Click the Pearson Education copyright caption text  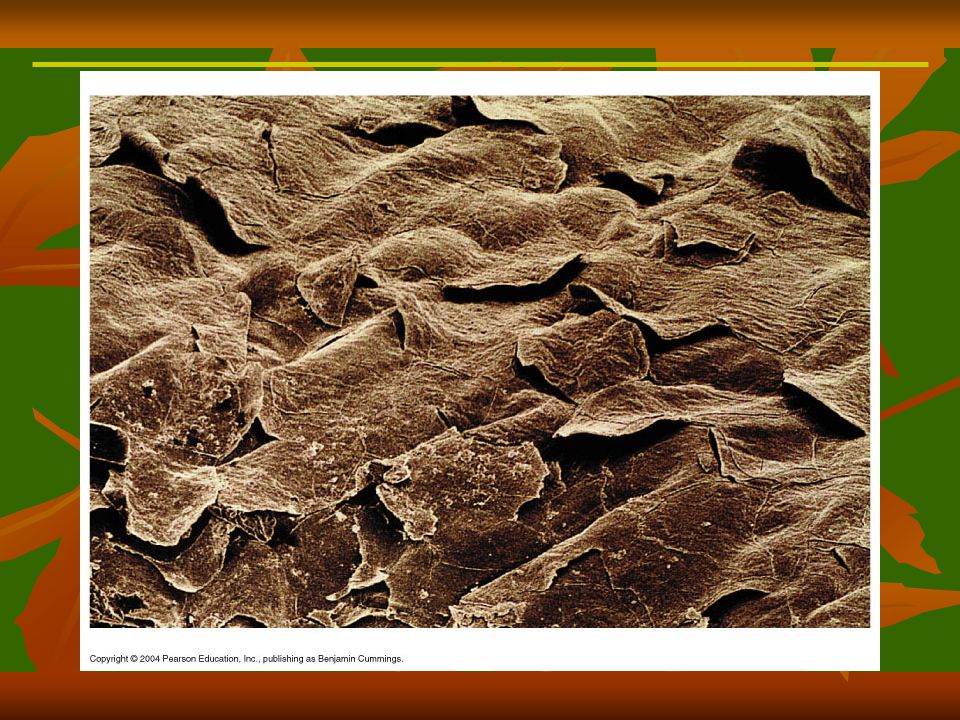[x=246, y=659]
